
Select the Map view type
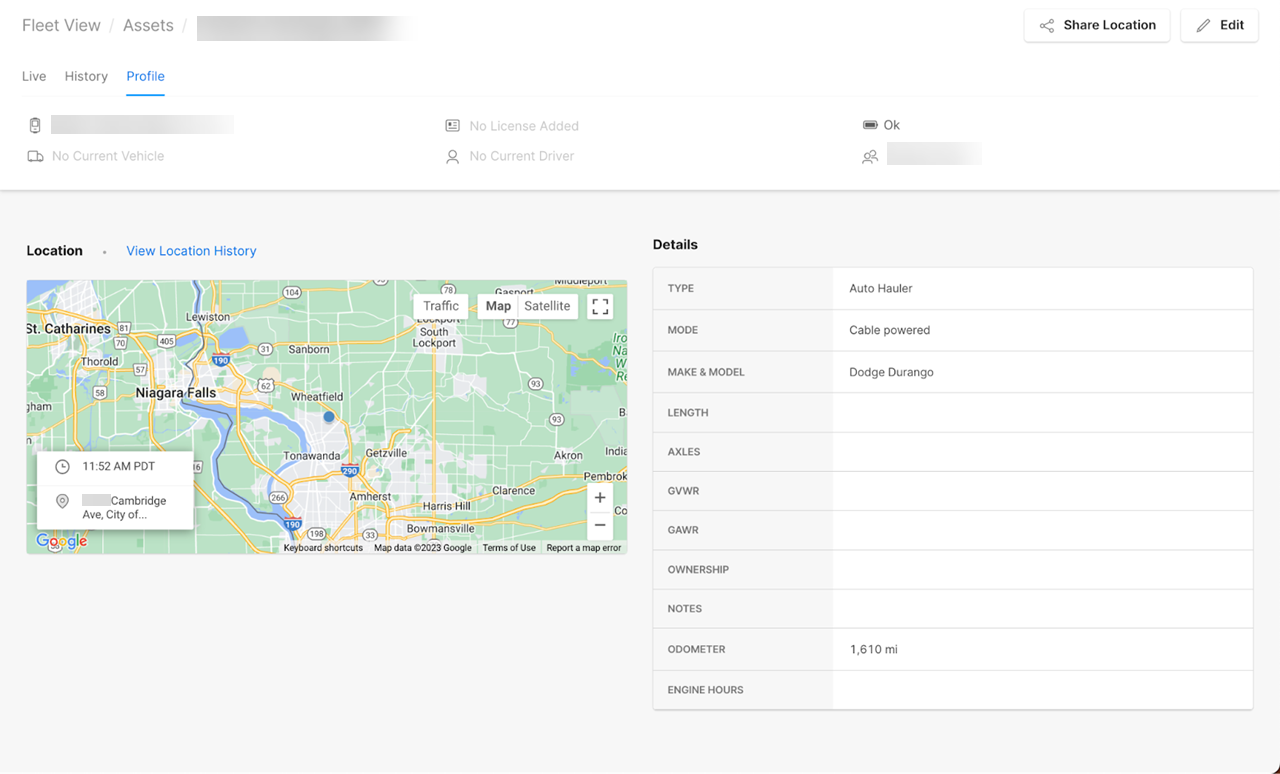tap(498, 306)
